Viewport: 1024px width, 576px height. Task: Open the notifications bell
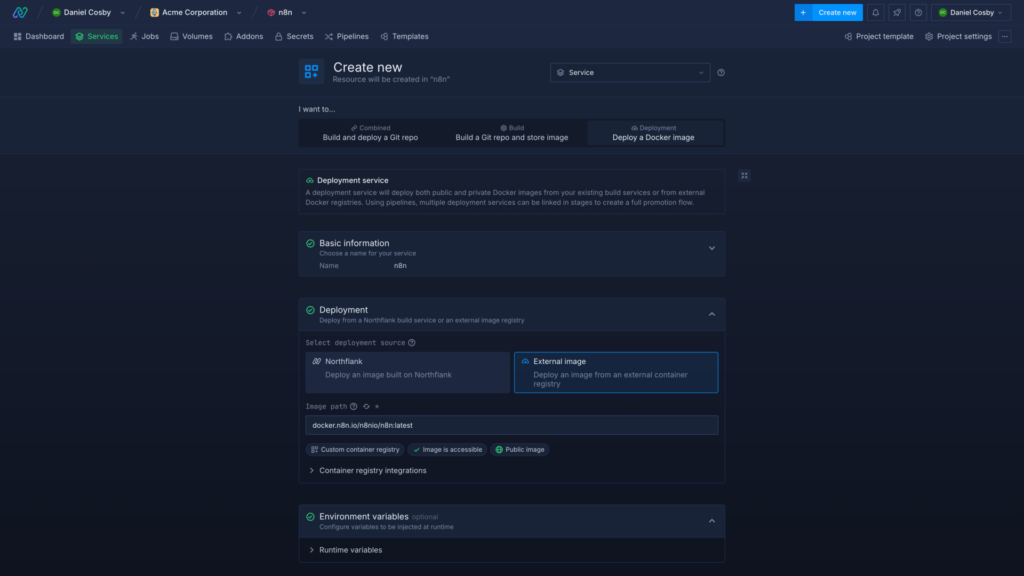click(876, 12)
